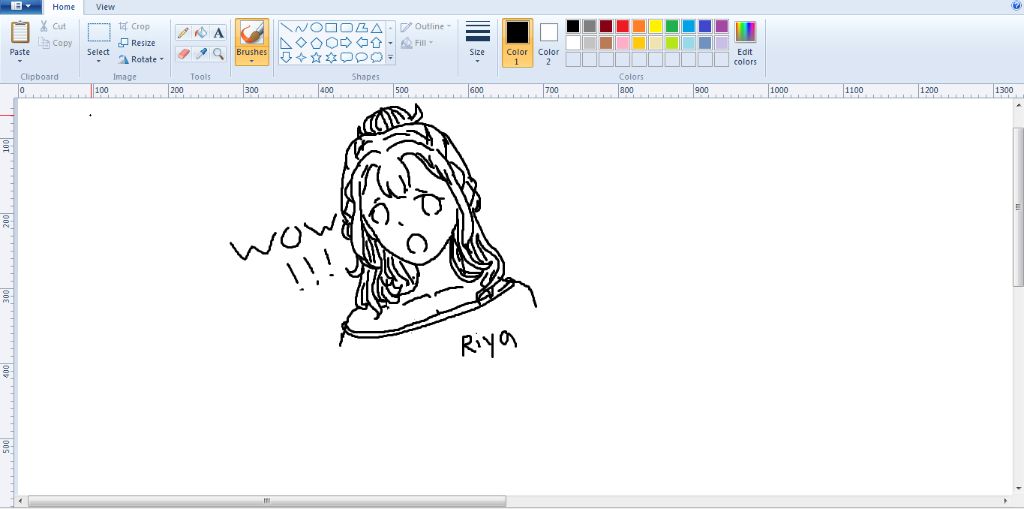Expand the Brushes dropdown arrow
This screenshot has height=509, width=1024.
[x=251, y=61]
